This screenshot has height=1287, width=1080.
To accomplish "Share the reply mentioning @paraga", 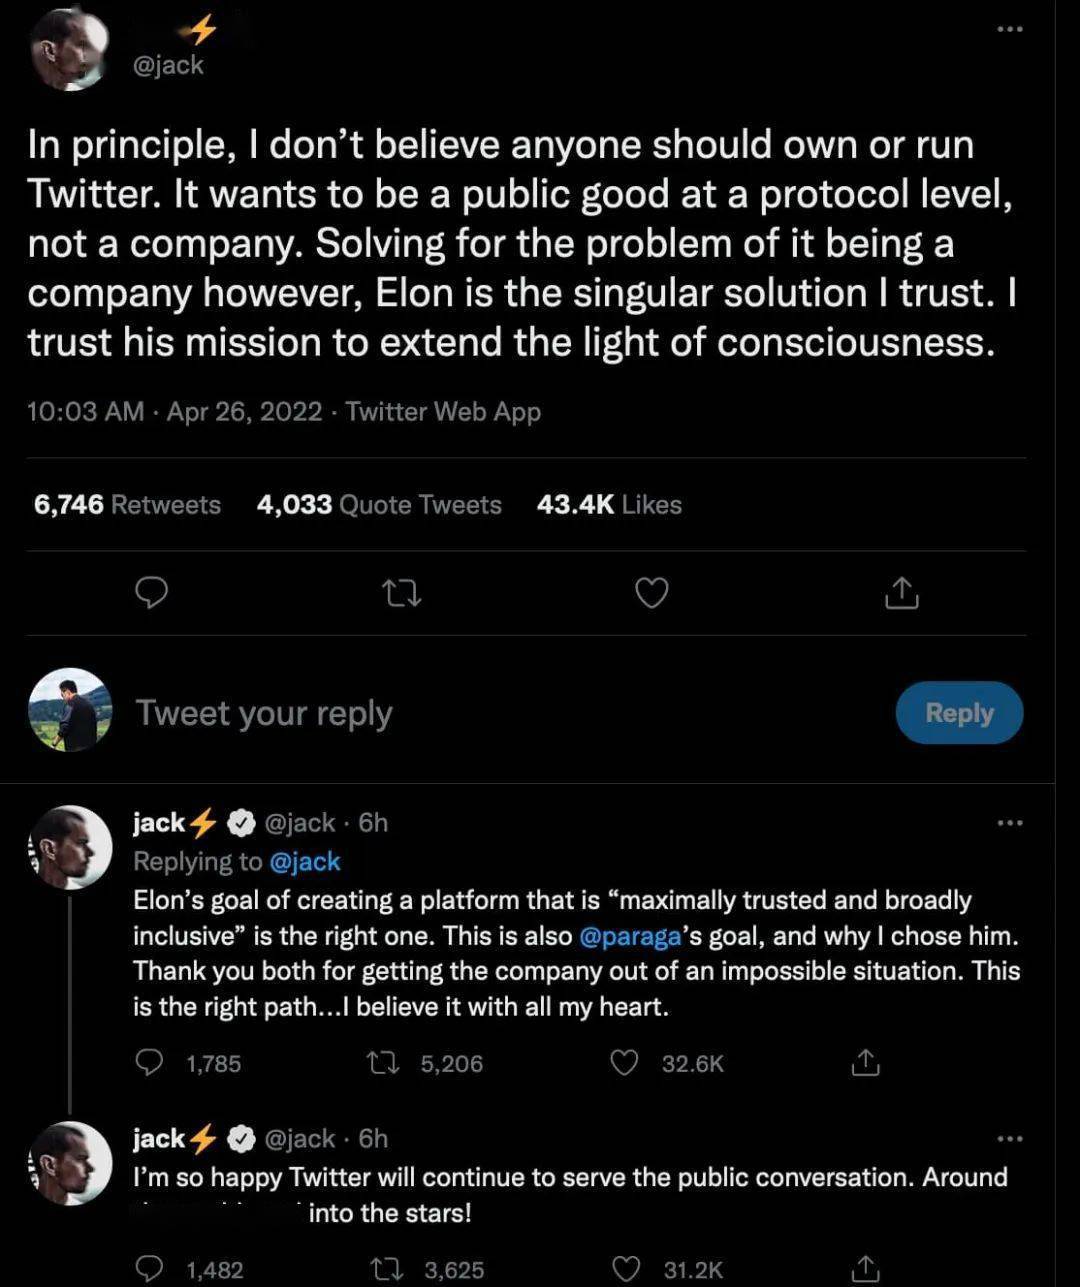I will pos(865,1063).
